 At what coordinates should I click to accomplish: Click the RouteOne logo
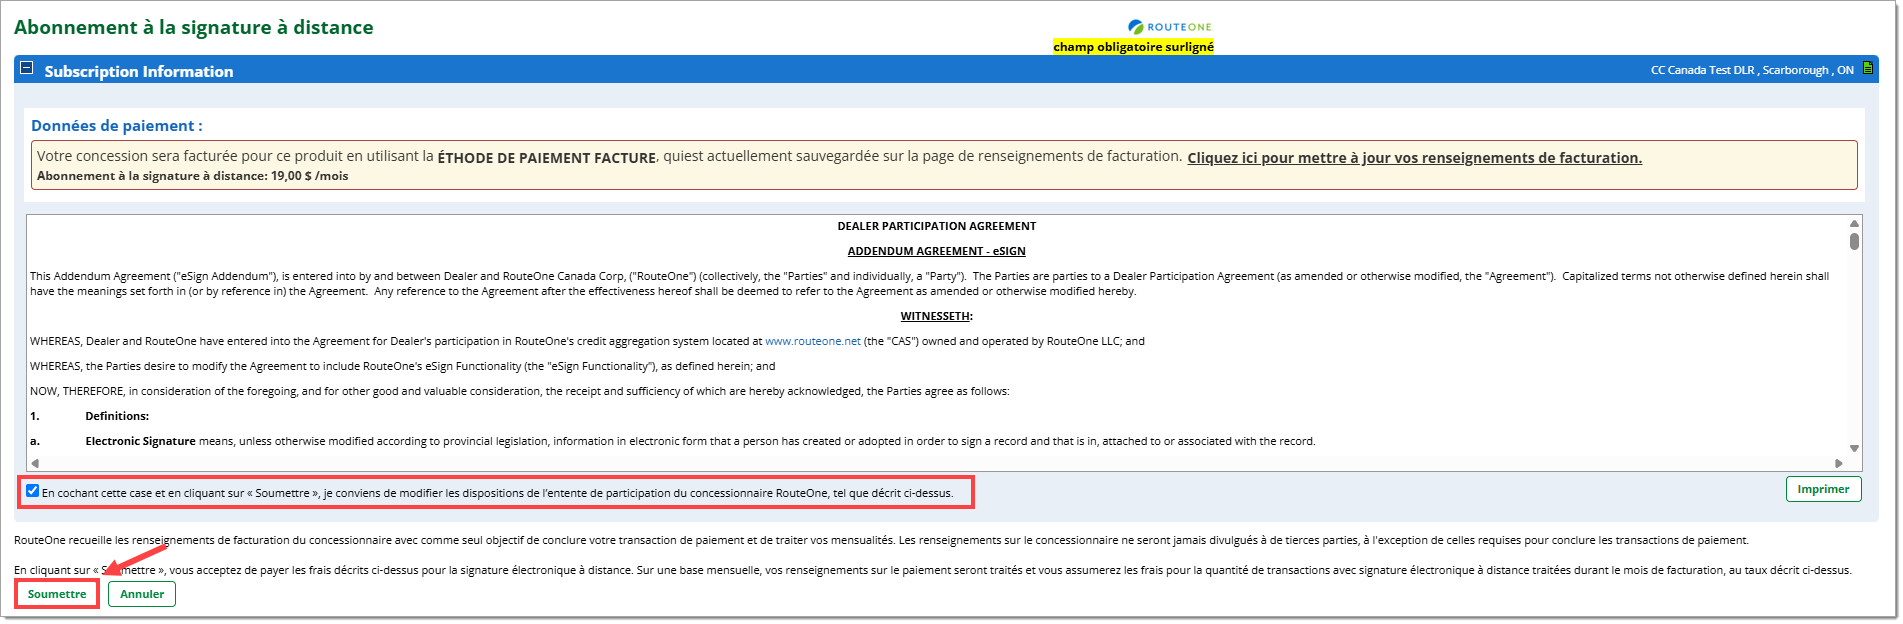tap(1169, 27)
